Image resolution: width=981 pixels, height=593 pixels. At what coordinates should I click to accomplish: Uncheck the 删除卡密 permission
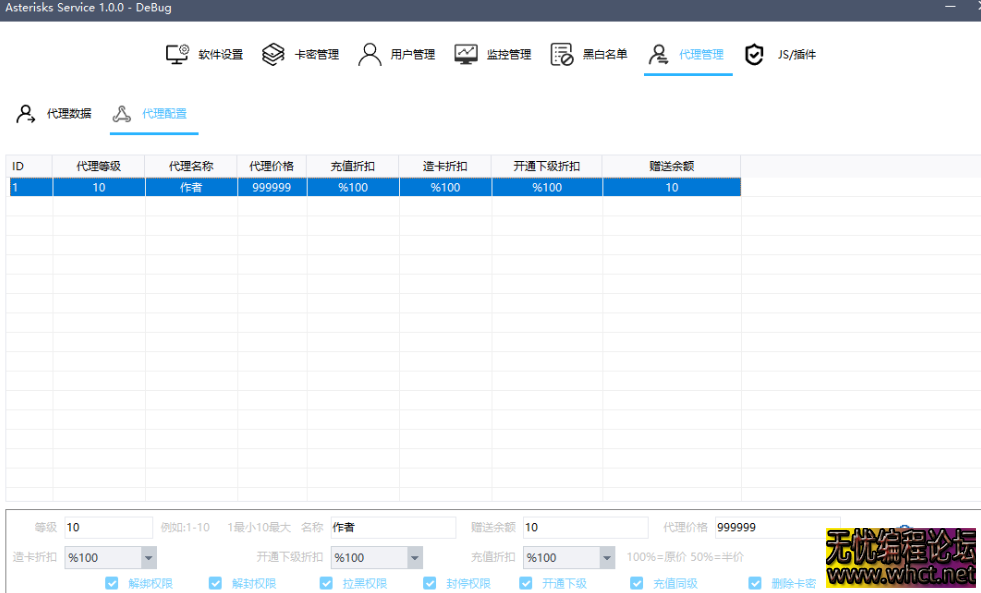(755, 583)
